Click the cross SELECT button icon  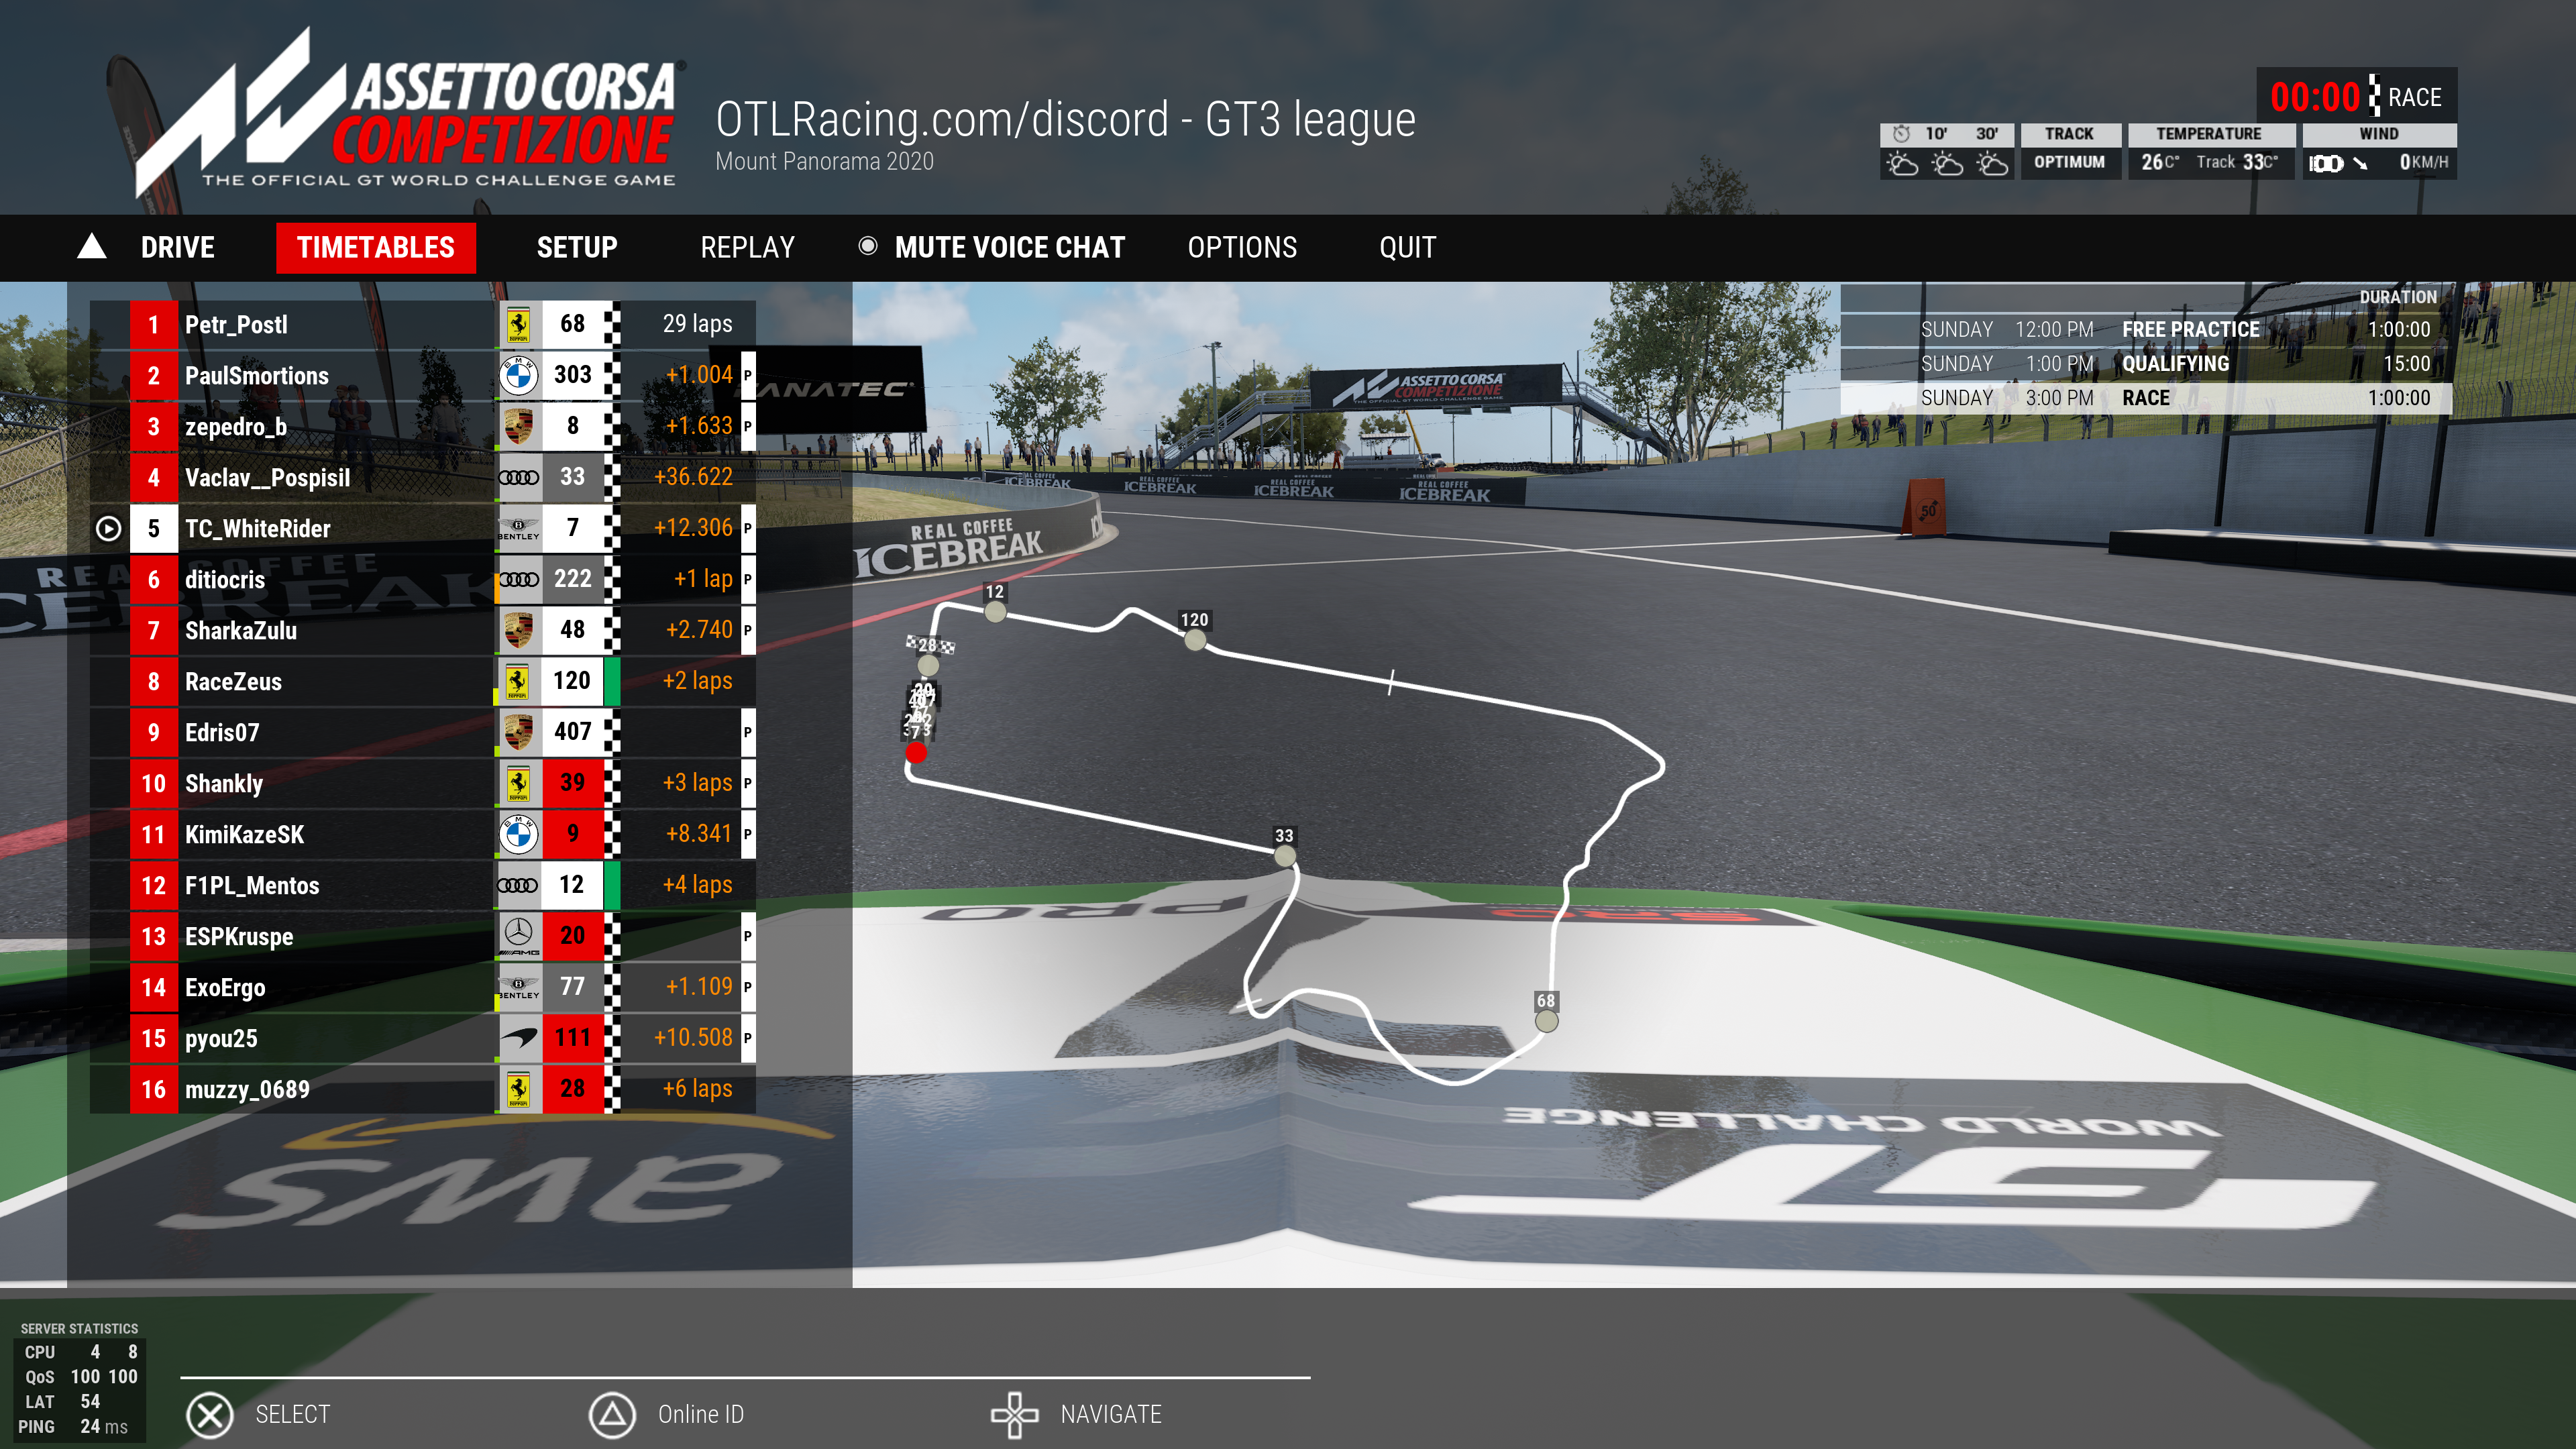(210, 1414)
